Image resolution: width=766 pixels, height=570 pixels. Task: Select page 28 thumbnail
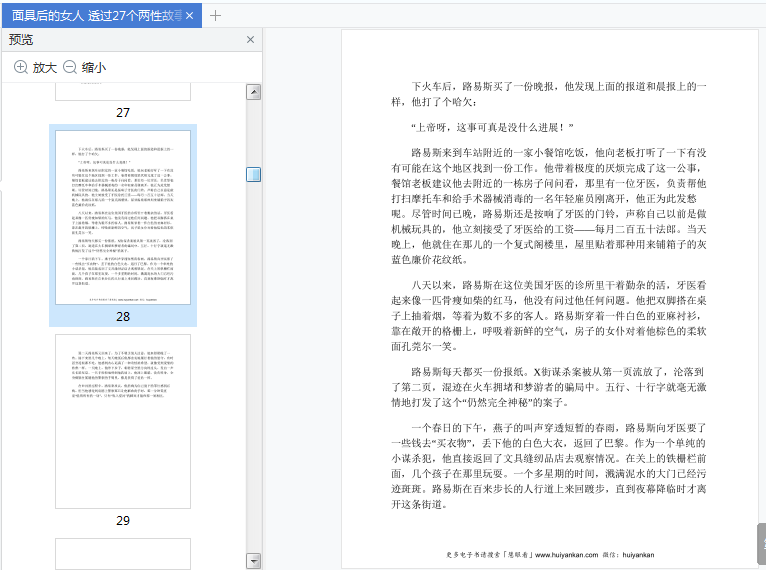pos(123,217)
